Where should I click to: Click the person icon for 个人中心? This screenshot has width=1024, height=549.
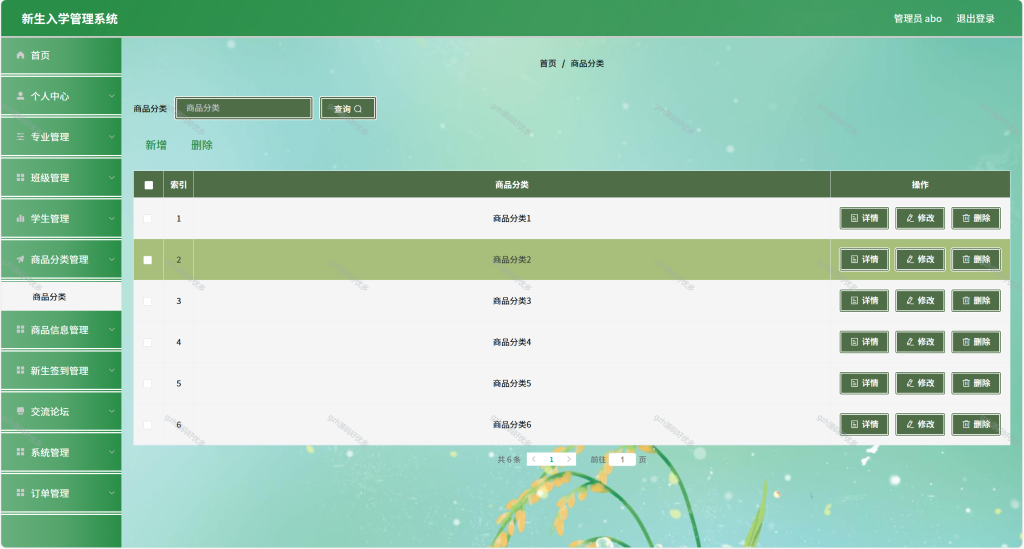click(20, 96)
